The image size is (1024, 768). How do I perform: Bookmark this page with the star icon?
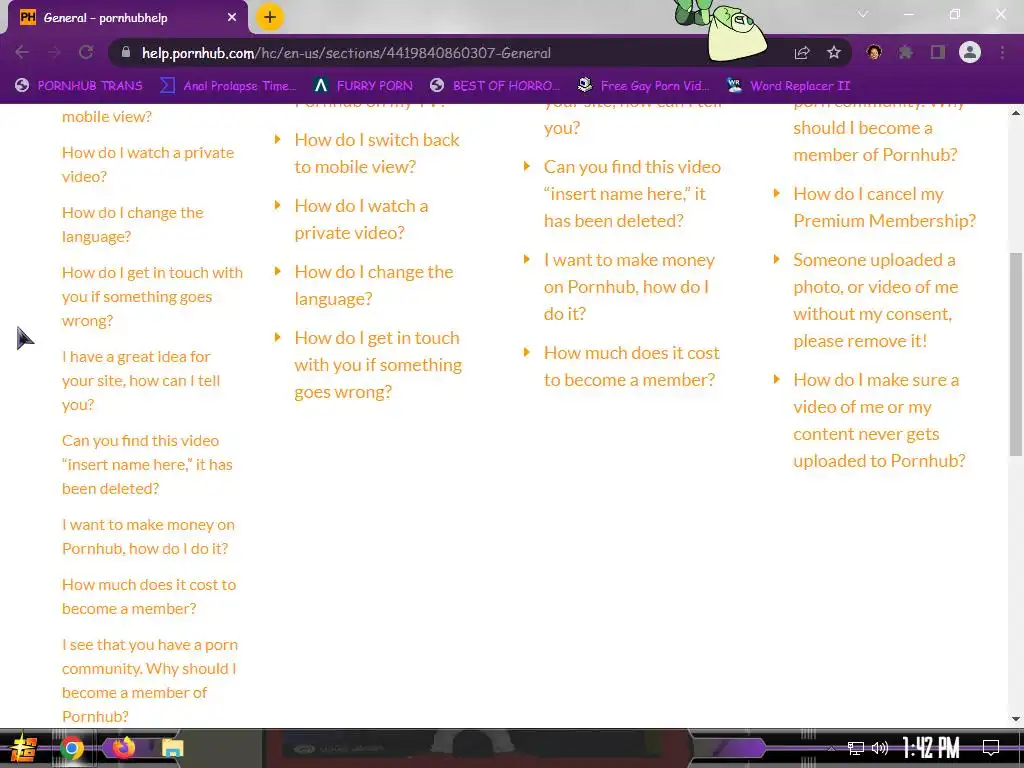pos(834,52)
